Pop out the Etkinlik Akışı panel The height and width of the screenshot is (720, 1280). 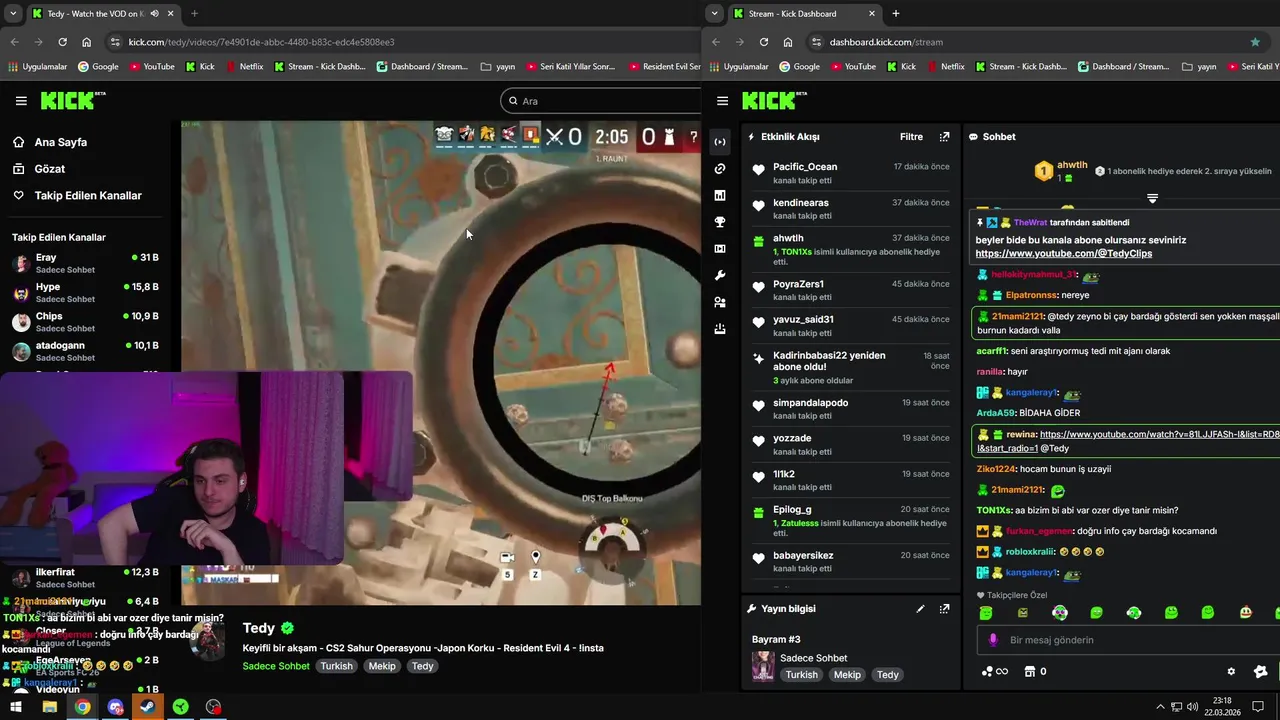tap(944, 137)
